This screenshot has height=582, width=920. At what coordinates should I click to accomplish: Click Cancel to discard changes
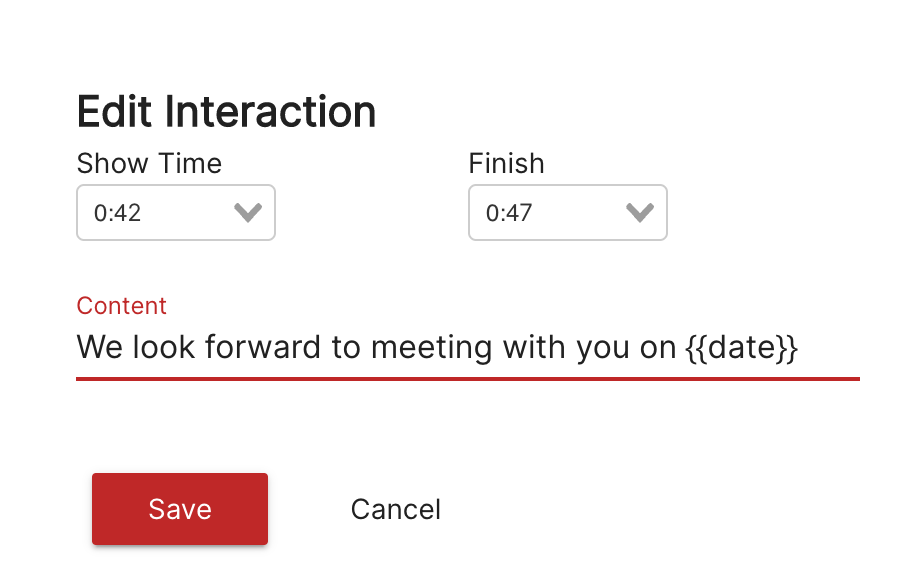[x=395, y=509]
